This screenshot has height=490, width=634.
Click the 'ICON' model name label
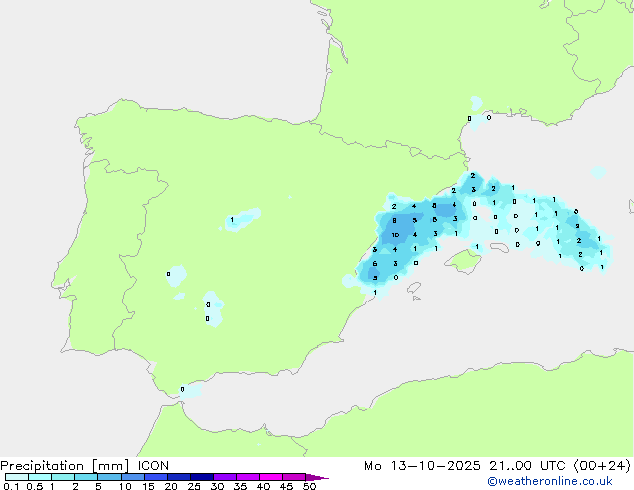click(153, 466)
